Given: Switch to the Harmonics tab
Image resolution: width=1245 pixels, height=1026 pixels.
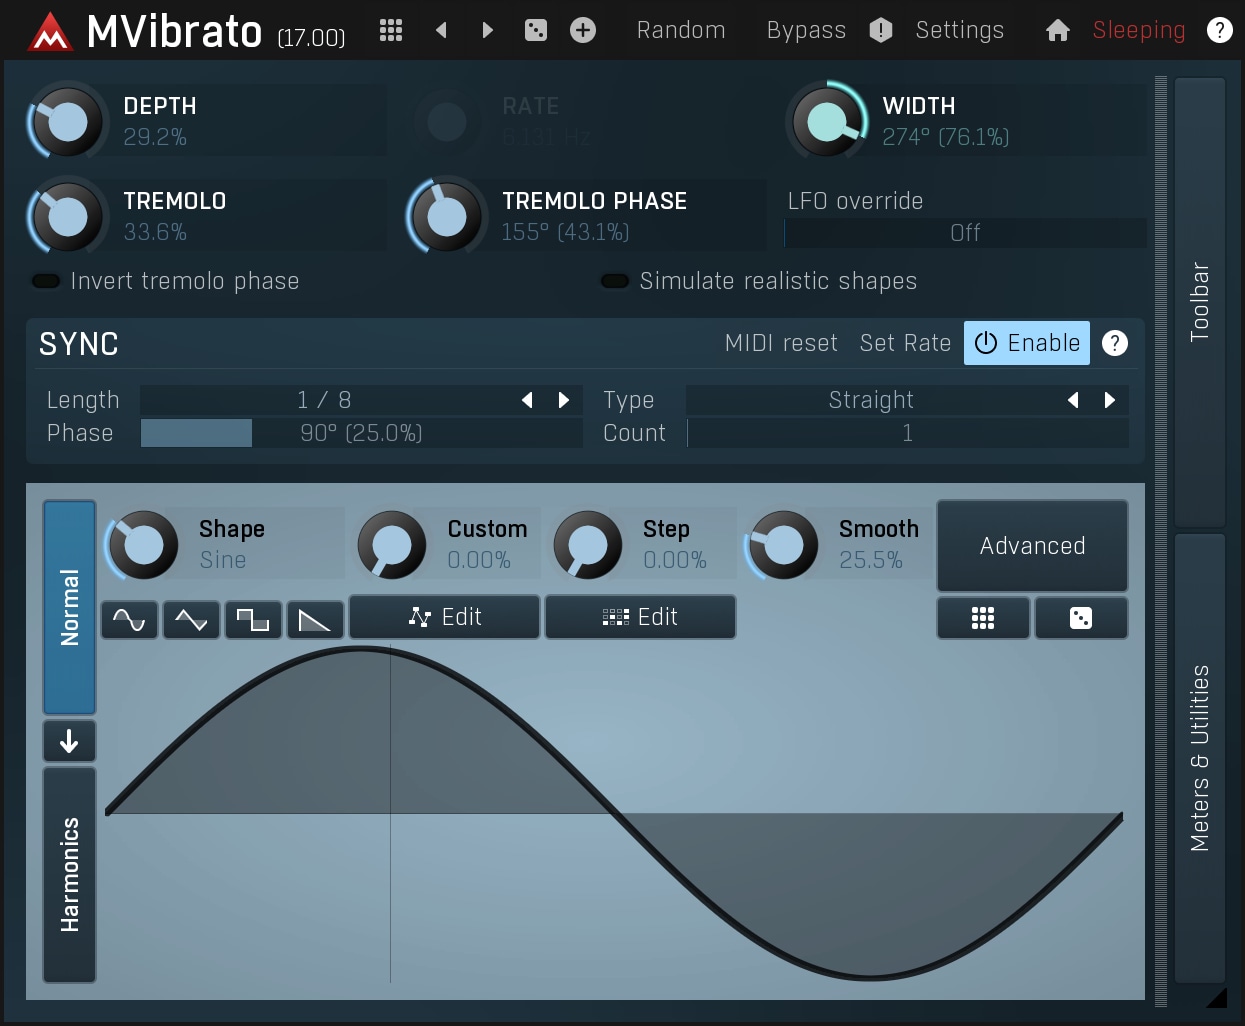Looking at the screenshot, I should [69, 875].
